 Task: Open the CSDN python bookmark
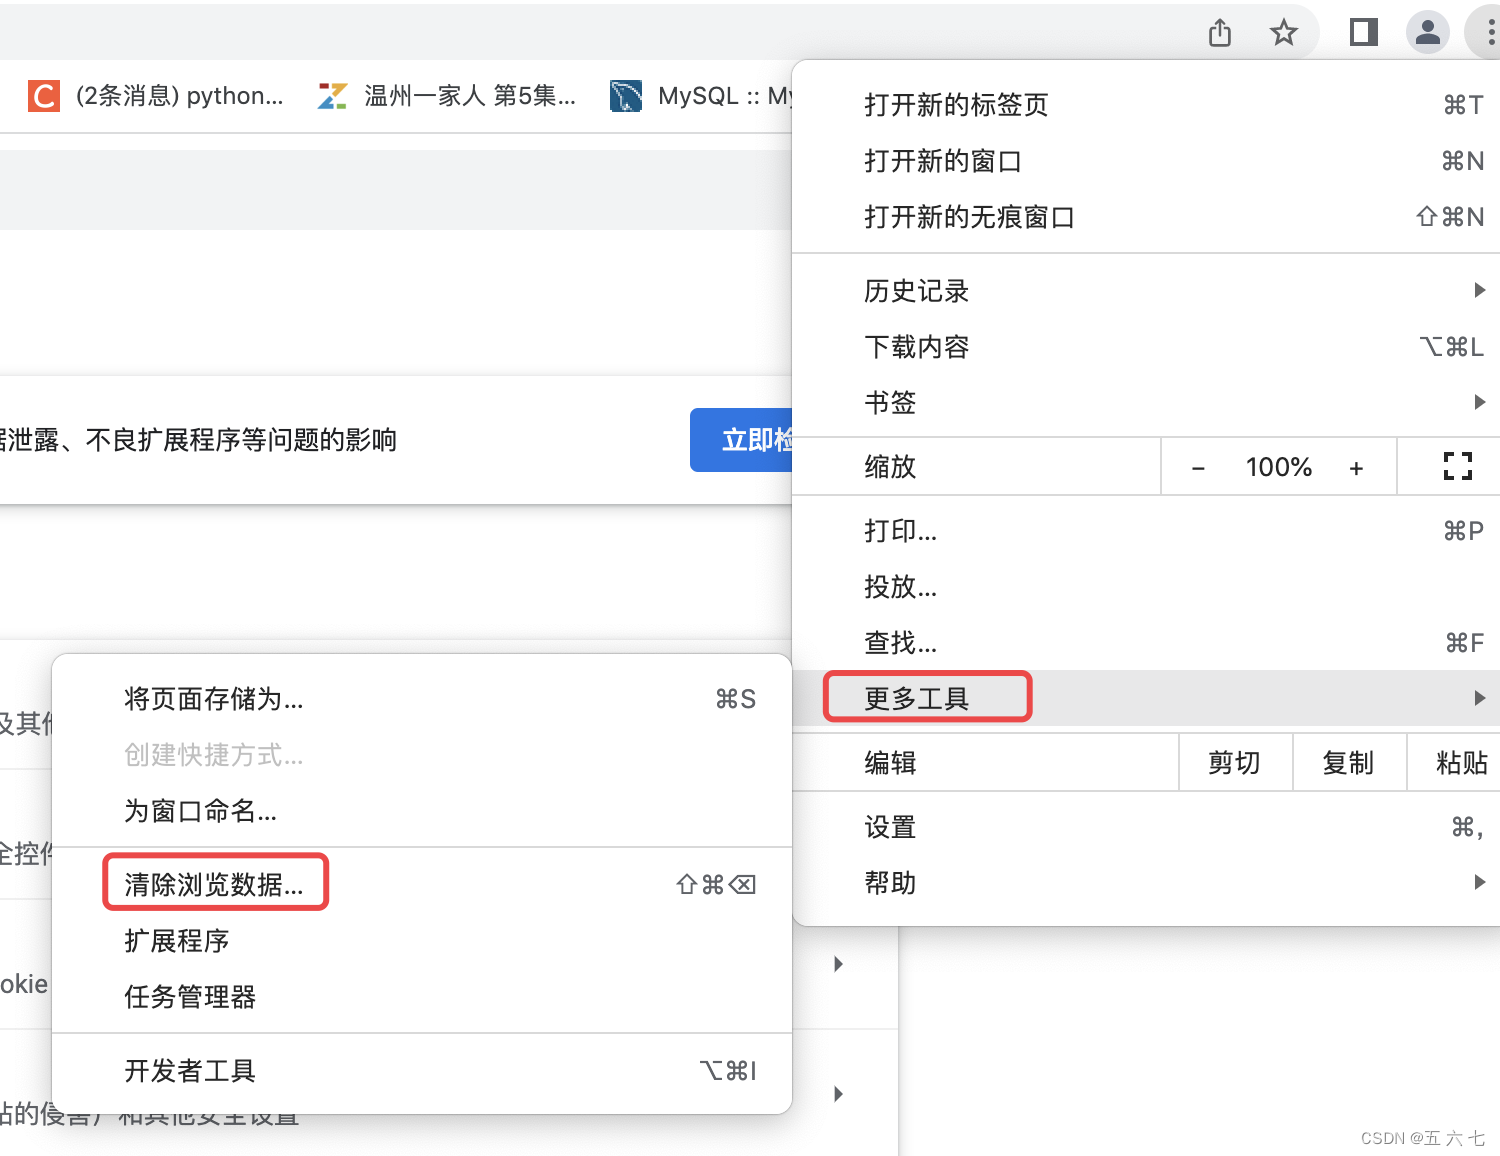(x=156, y=96)
